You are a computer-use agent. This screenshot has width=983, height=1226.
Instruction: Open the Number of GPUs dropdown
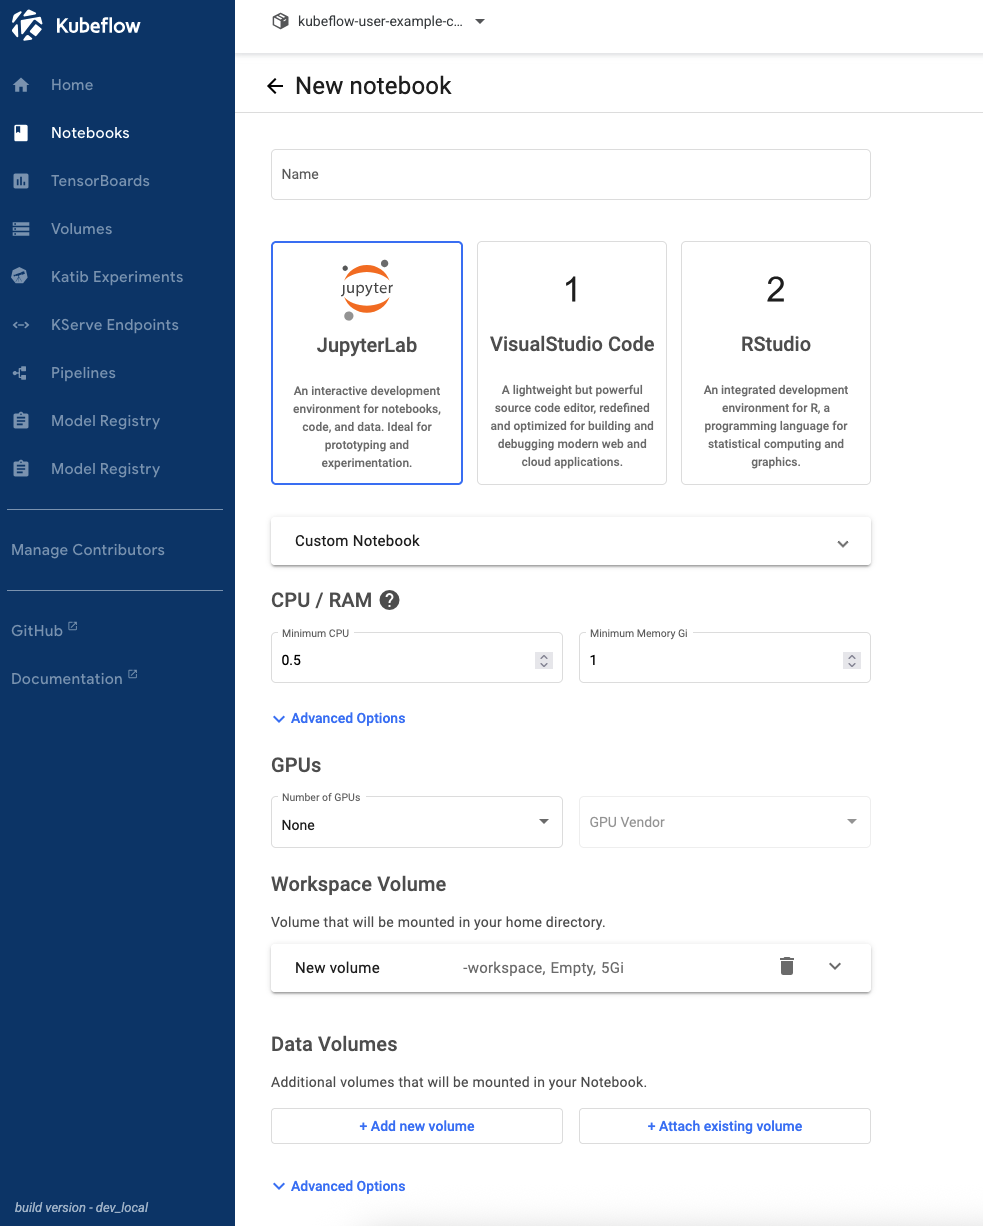coord(416,823)
